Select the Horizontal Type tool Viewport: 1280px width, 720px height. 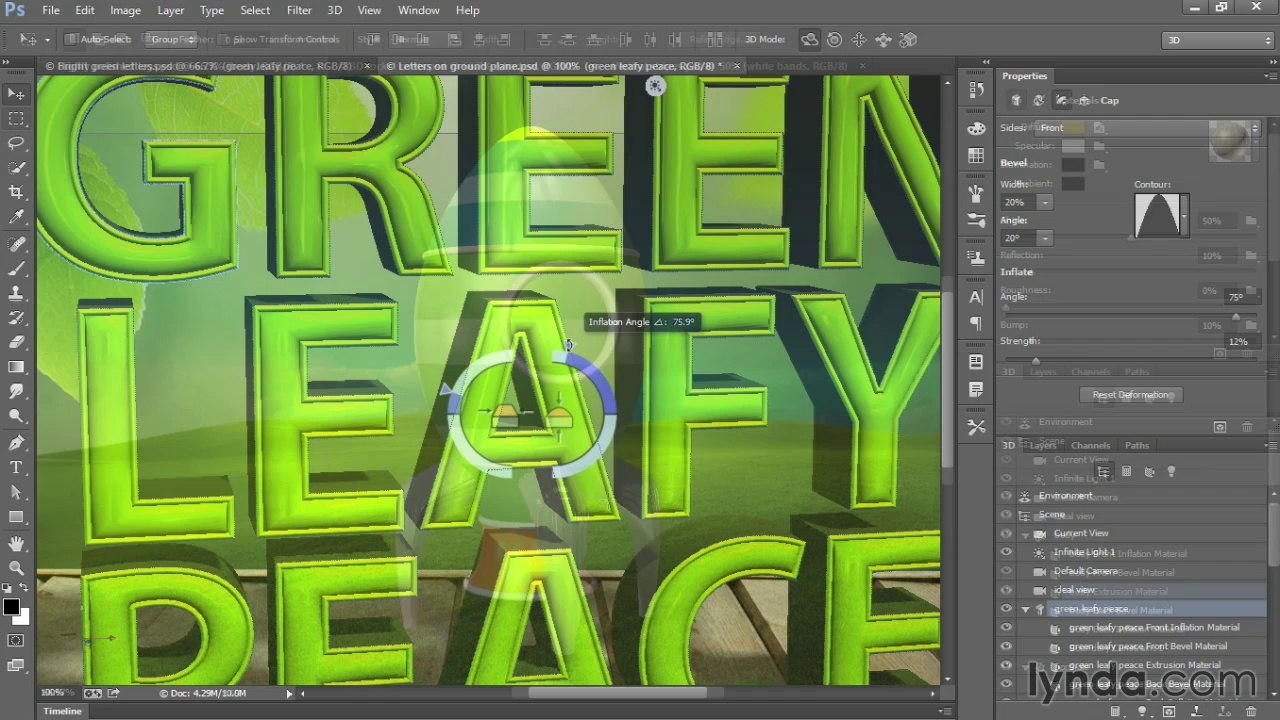(x=16, y=468)
